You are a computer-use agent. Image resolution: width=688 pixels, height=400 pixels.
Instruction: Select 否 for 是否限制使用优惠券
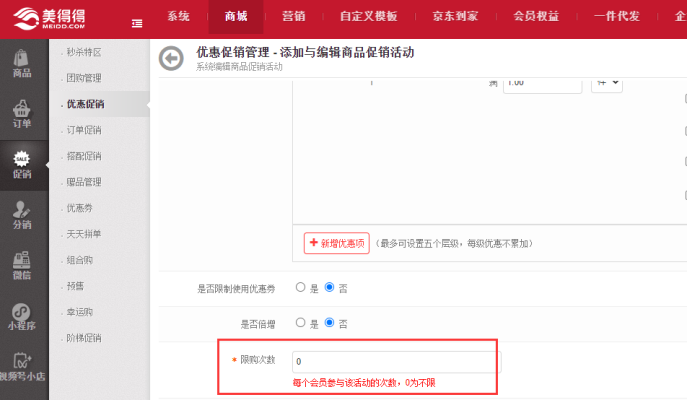329,287
